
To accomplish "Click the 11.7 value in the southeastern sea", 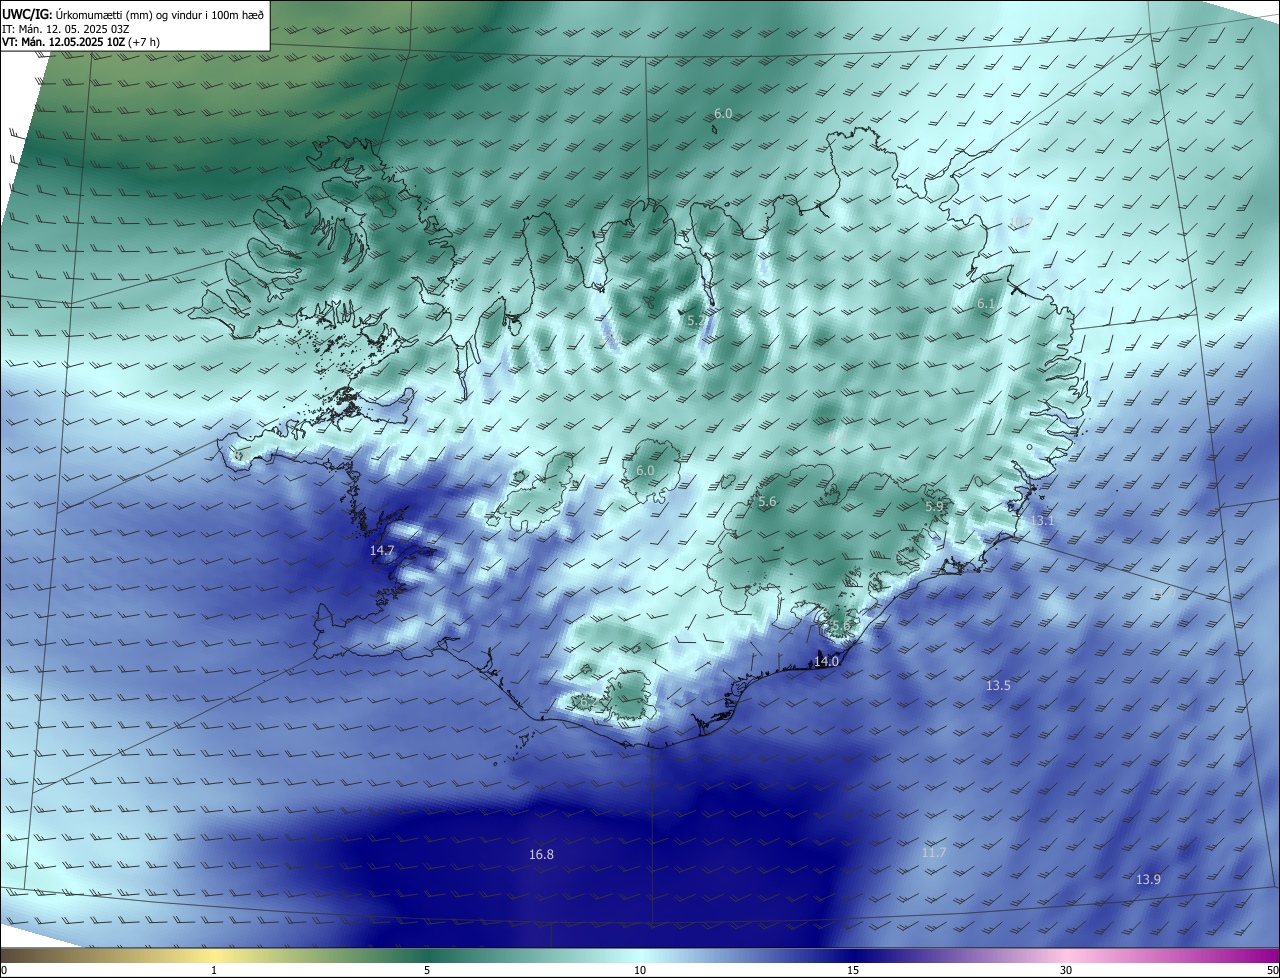I will 934,852.
